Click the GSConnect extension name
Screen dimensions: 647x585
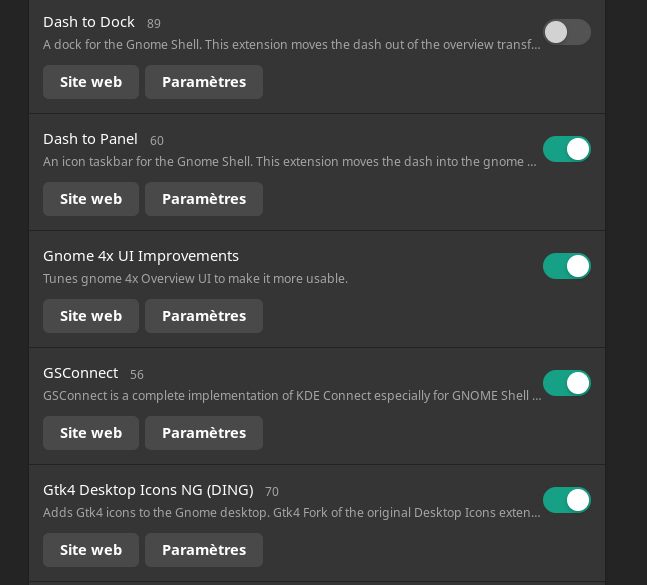tap(81, 373)
